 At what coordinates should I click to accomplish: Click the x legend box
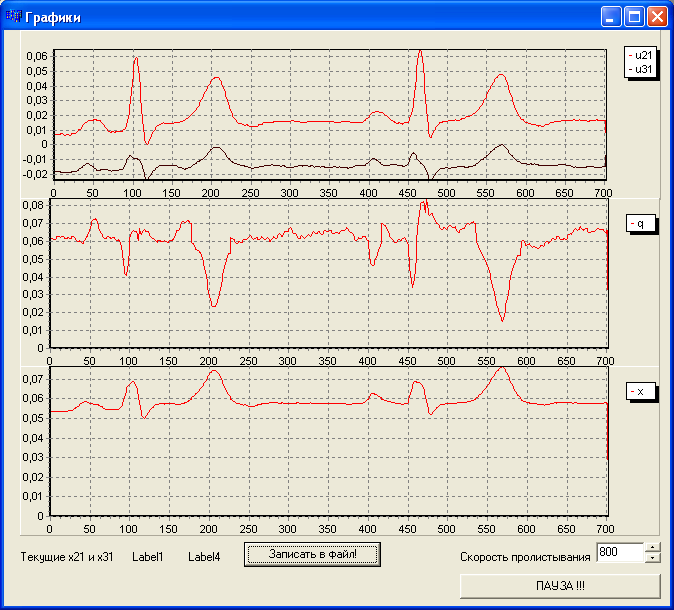pyautogui.click(x=640, y=392)
